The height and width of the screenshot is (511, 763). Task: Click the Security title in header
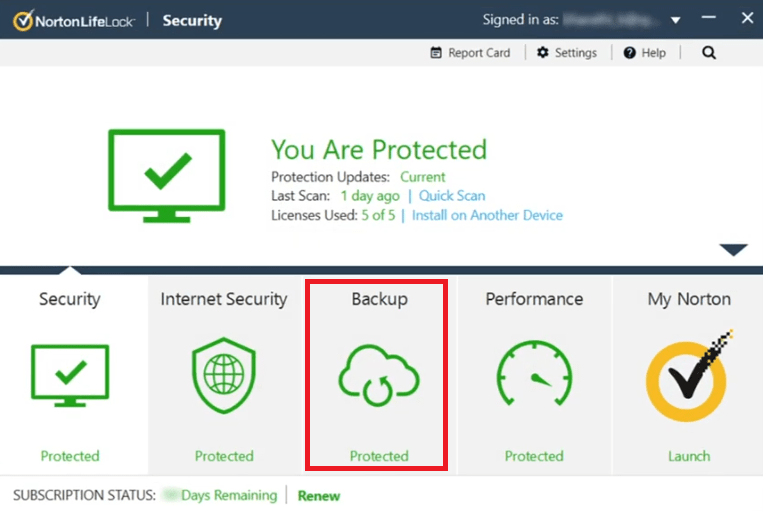[x=192, y=20]
